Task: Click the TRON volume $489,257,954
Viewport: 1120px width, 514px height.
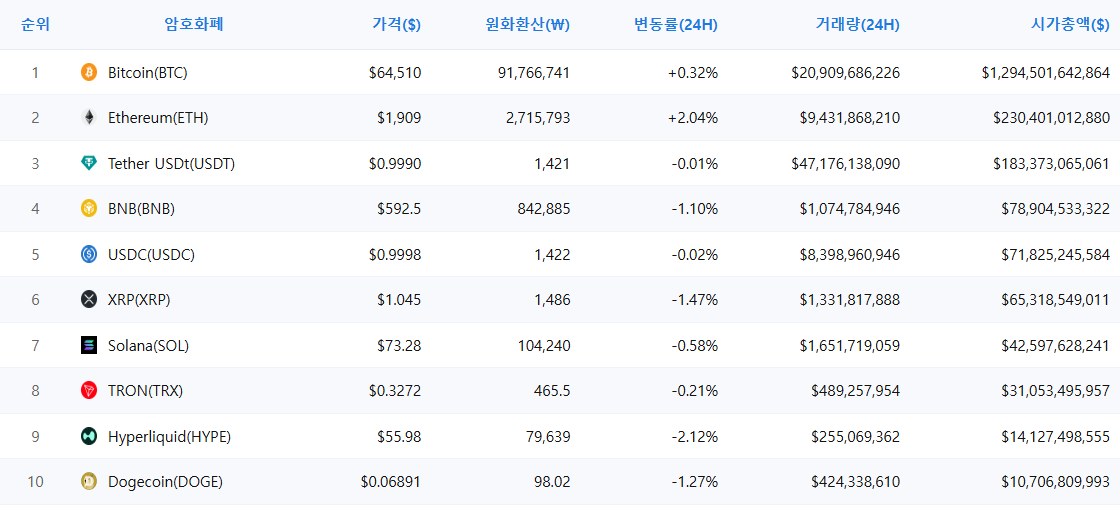Action: tap(856, 390)
